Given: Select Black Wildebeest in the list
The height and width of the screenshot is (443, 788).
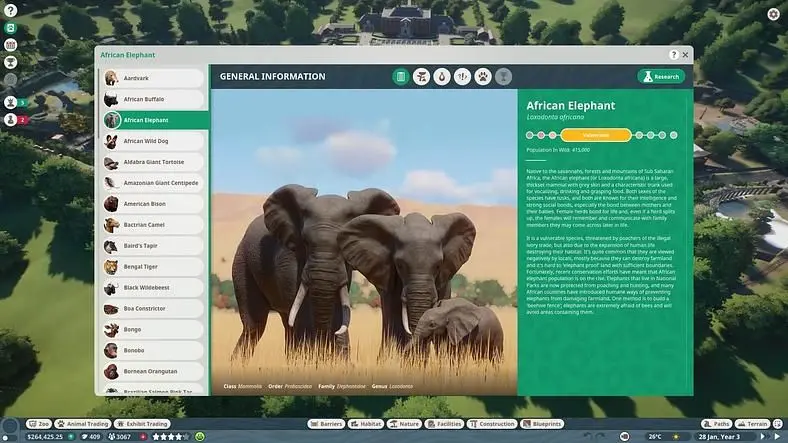Looking at the screenshot, I should [154, 288].
